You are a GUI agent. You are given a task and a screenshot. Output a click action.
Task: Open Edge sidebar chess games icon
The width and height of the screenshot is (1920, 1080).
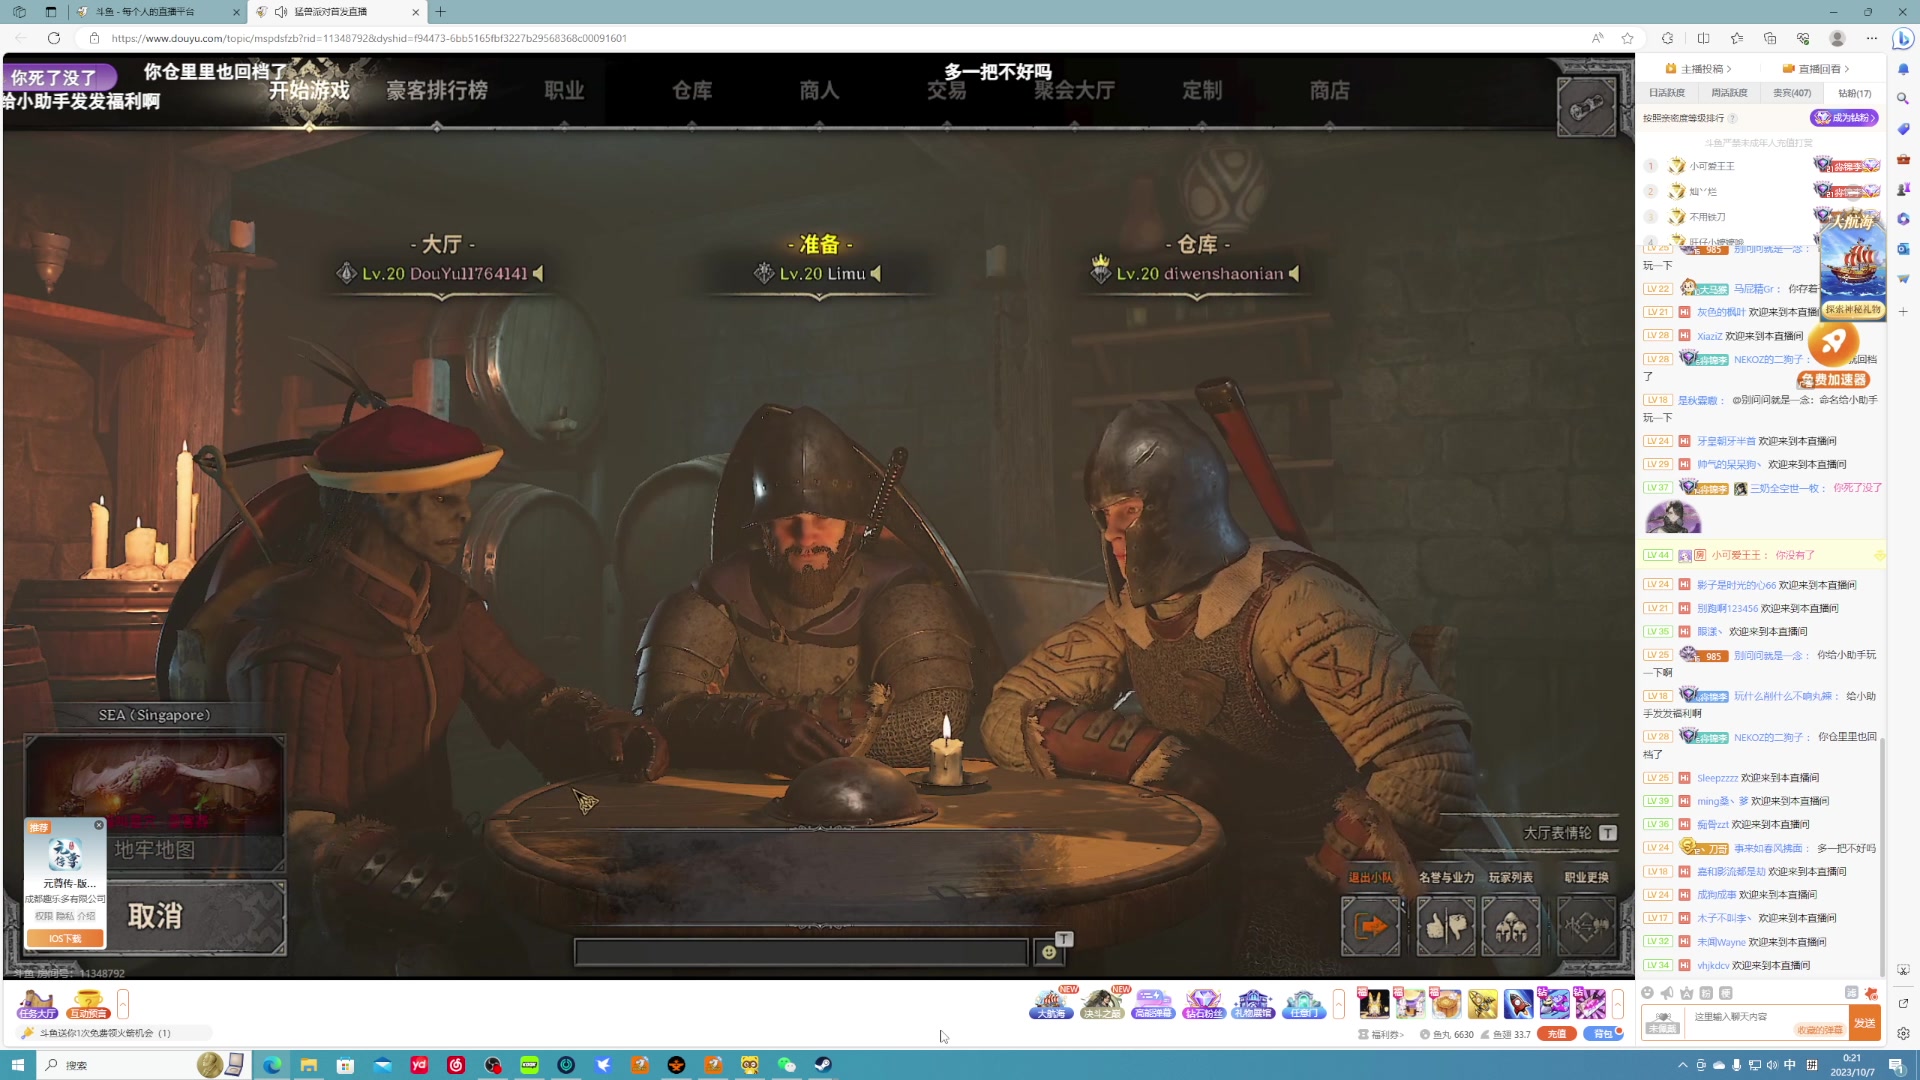(1903, 189)
